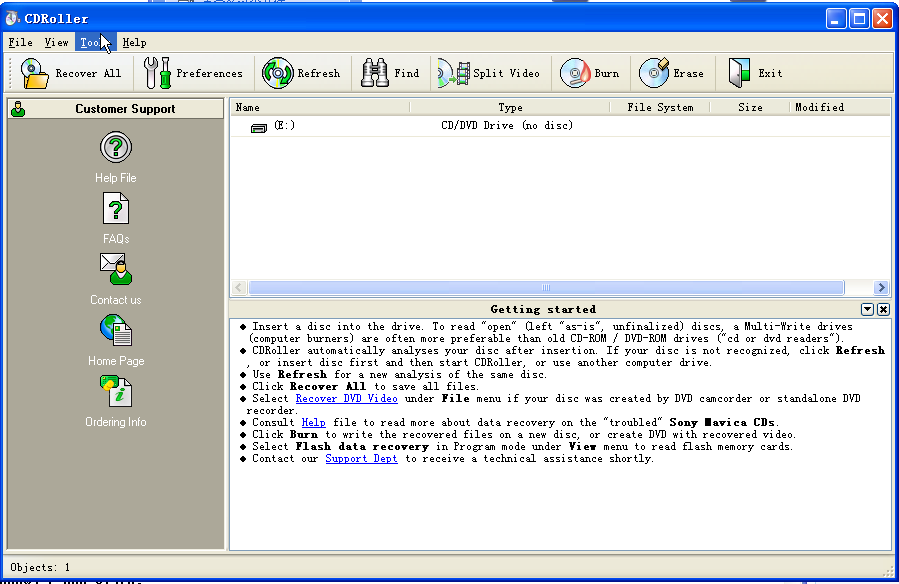Close the Getting started panel
The width and height of the screenshot is (899, 584).
[884, 309]
